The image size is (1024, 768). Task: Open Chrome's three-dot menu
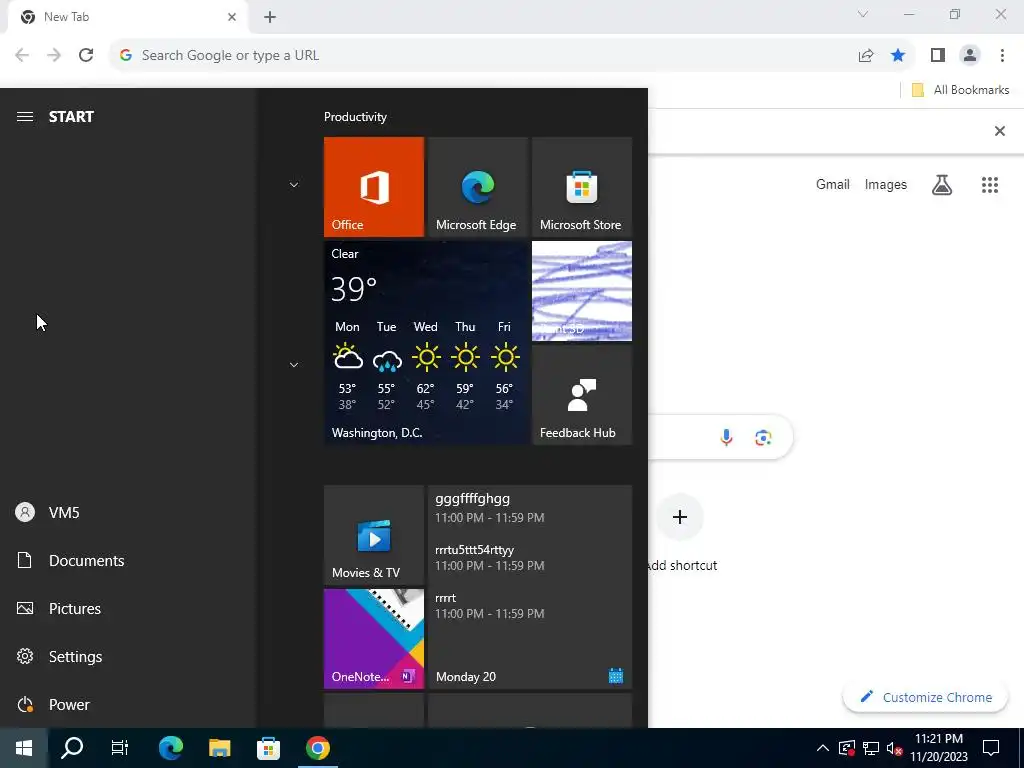coord(1002,56)
